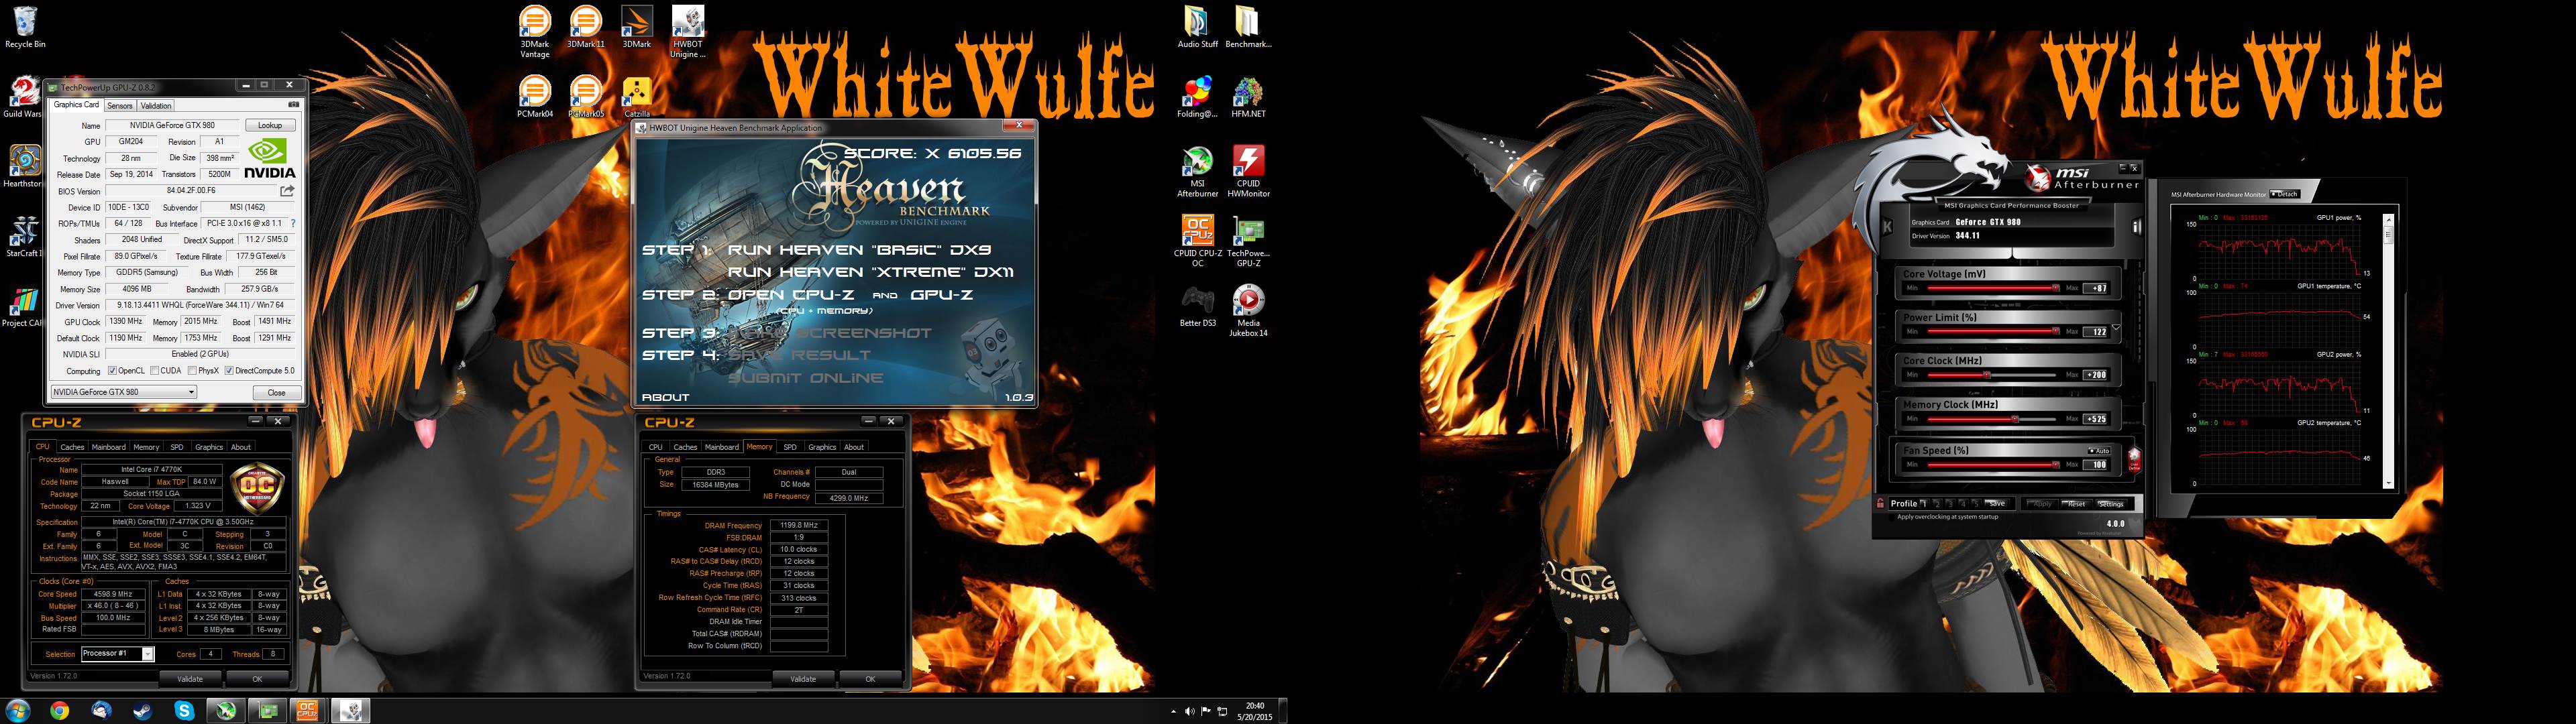Open Steam from the taskbar
This screenshot has width=2576, height=724.
(x=142, y=711)
